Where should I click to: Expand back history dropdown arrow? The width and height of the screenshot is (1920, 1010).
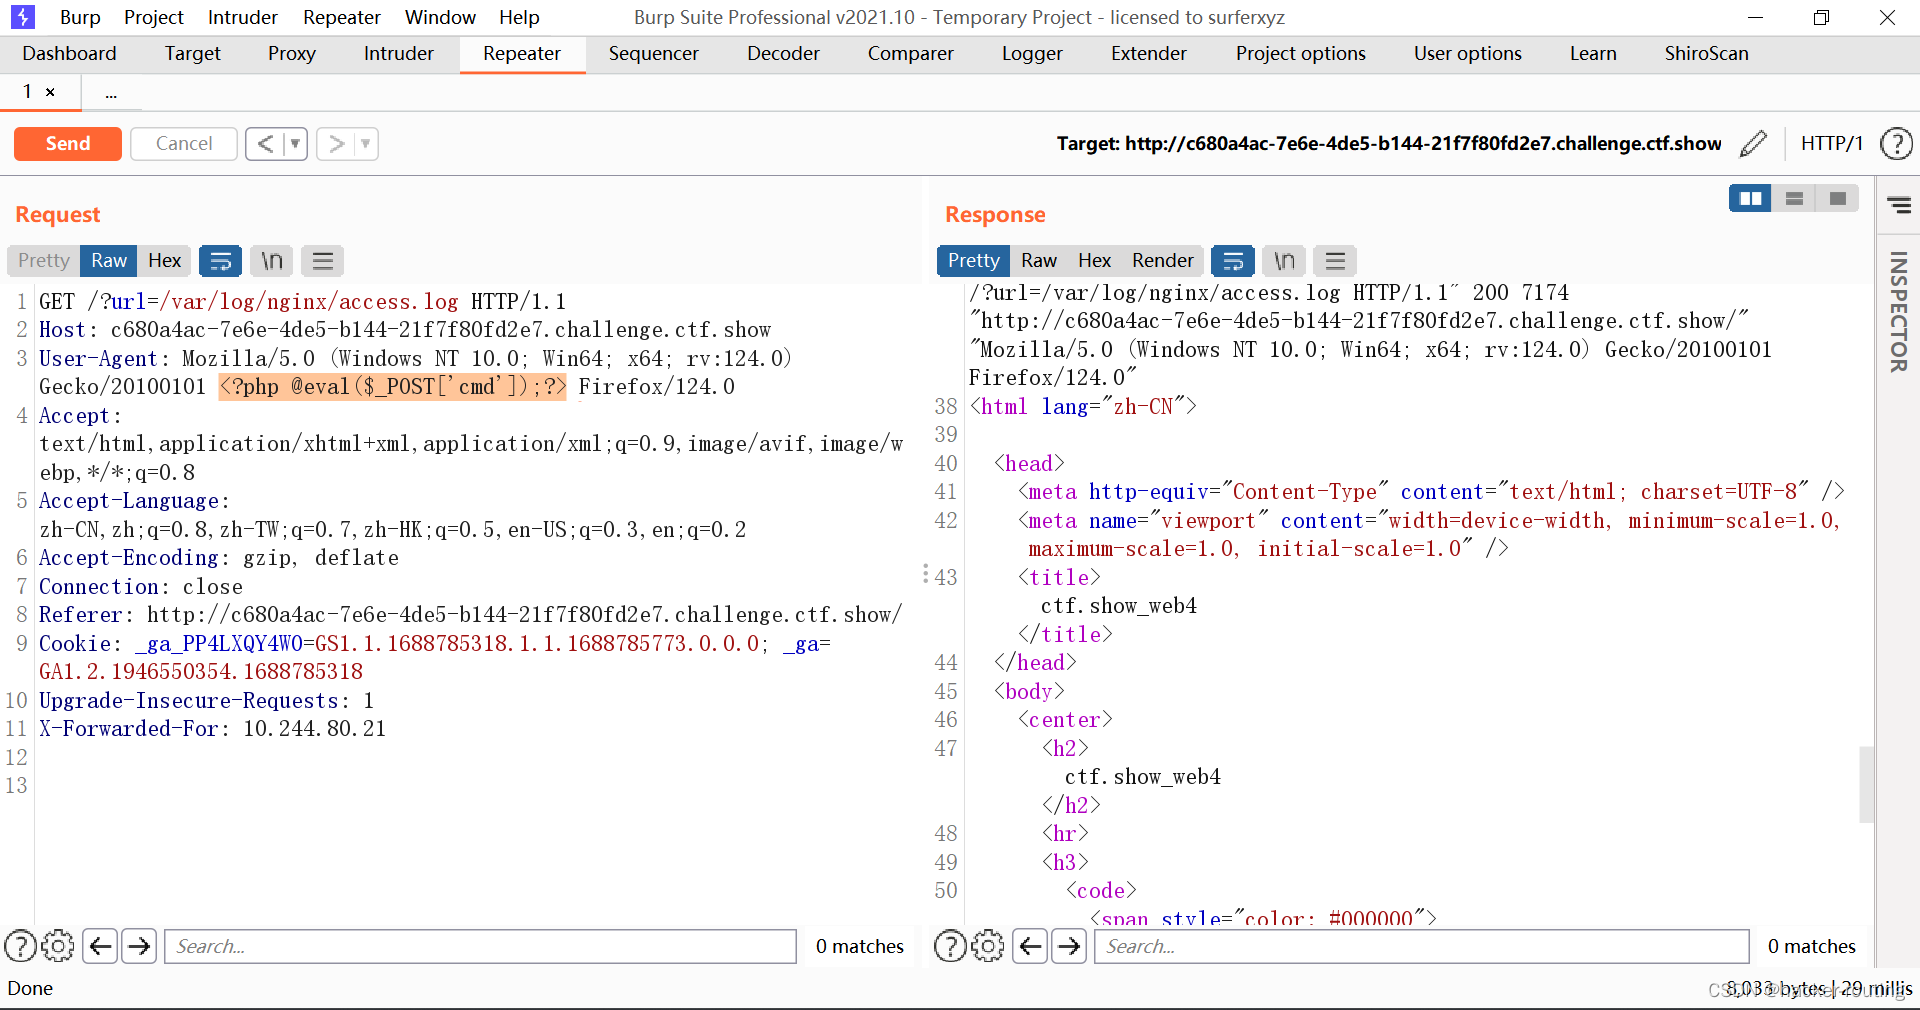[295, 144]
